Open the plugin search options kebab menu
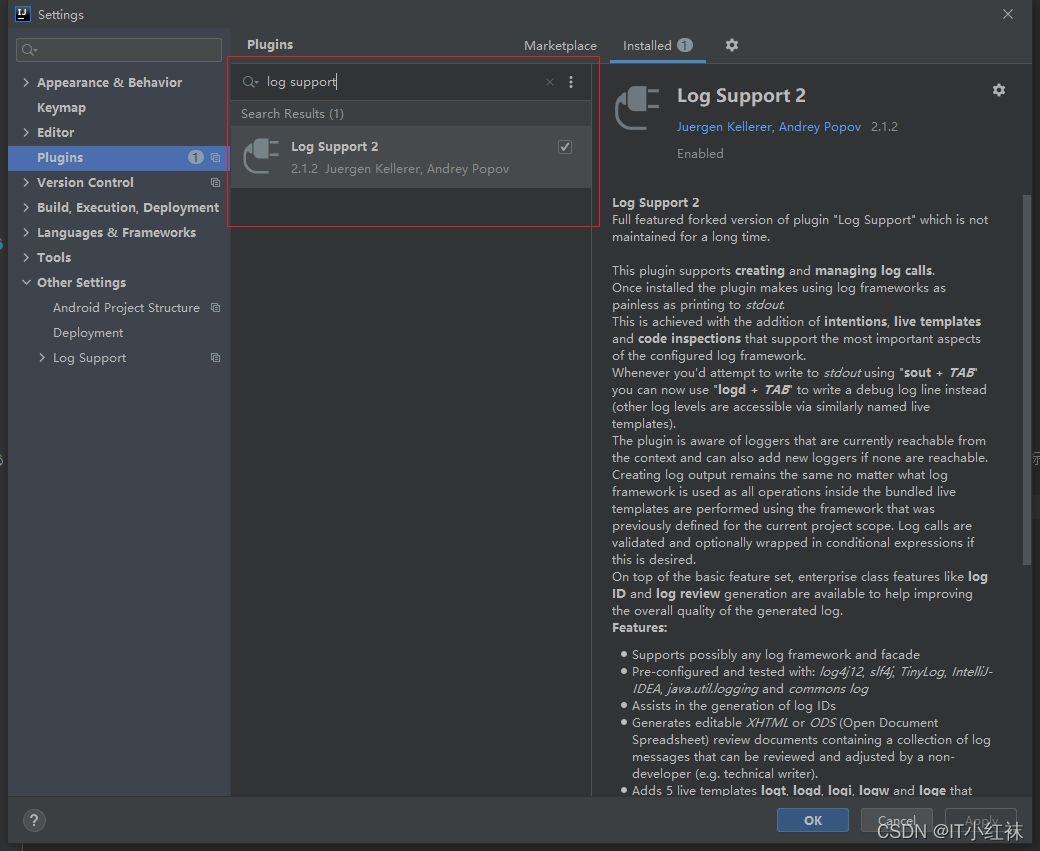The width and height of the screenshot is (1040, 851). click(x=571, y=82)
